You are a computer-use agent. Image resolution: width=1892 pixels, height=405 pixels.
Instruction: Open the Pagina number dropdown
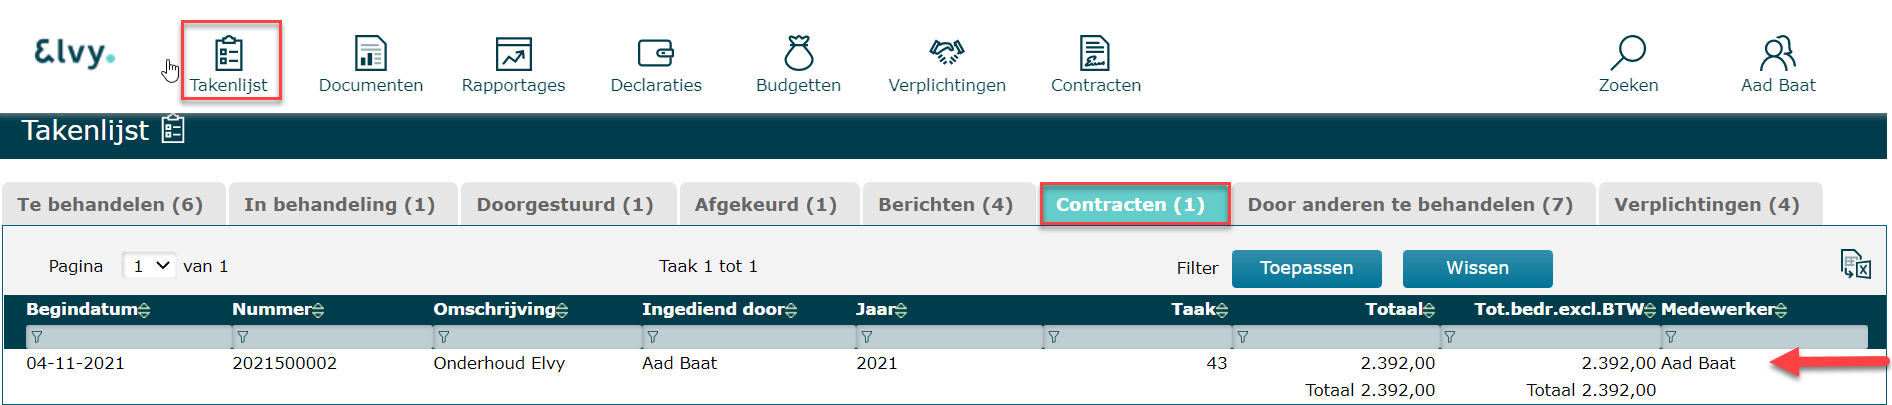click(149, 266)
